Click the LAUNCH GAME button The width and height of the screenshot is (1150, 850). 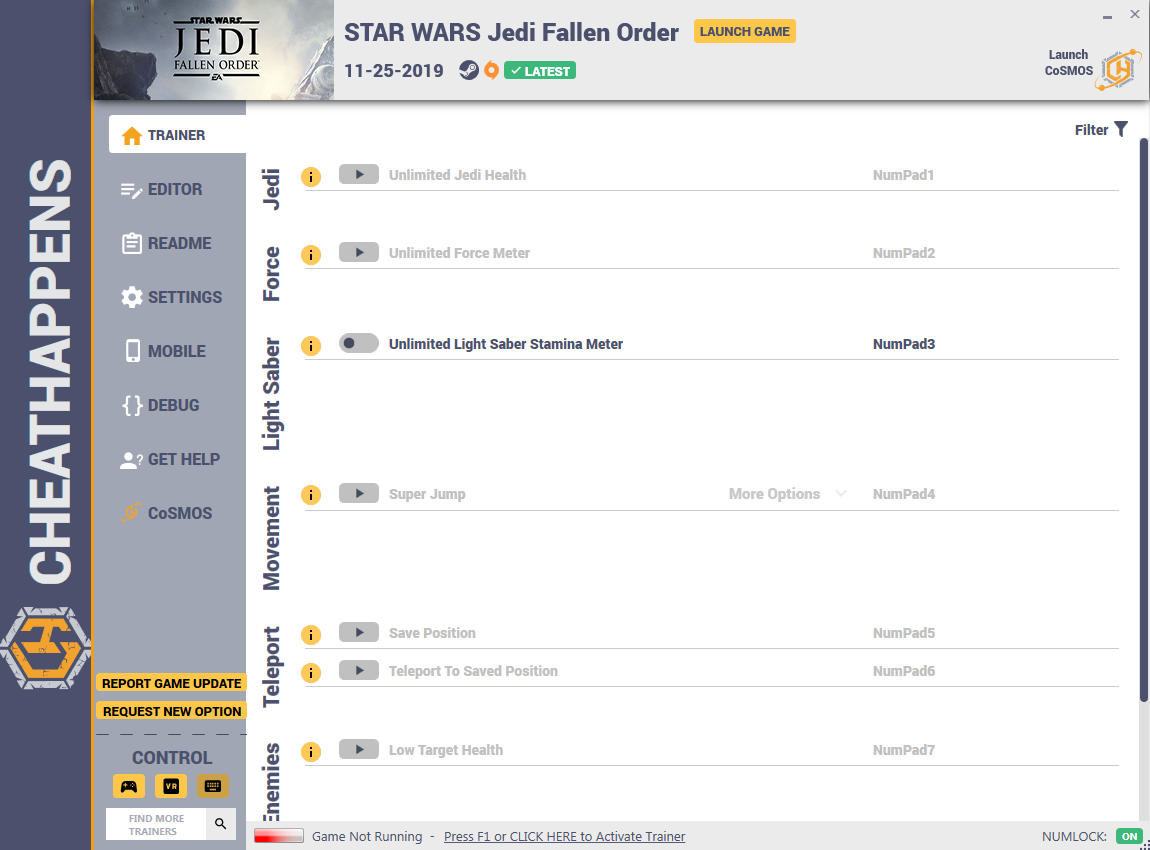[744, 32]
